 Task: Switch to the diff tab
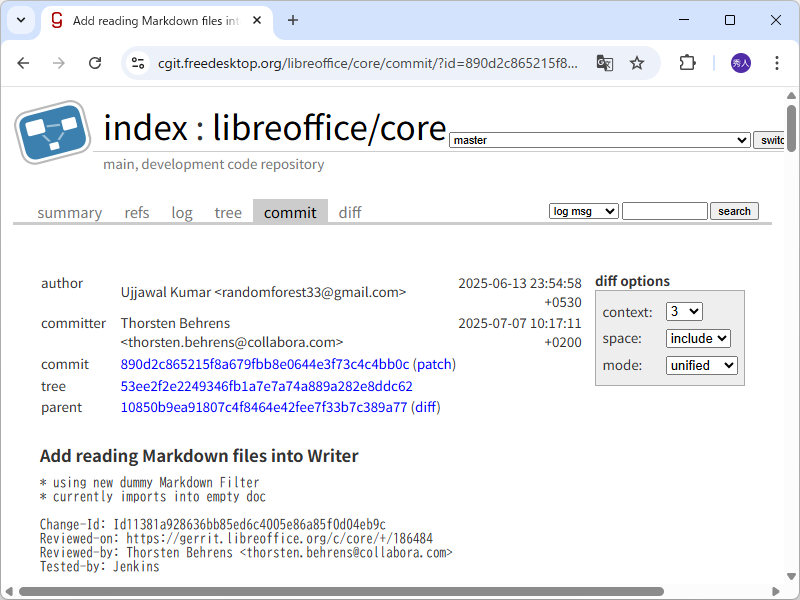349,212
